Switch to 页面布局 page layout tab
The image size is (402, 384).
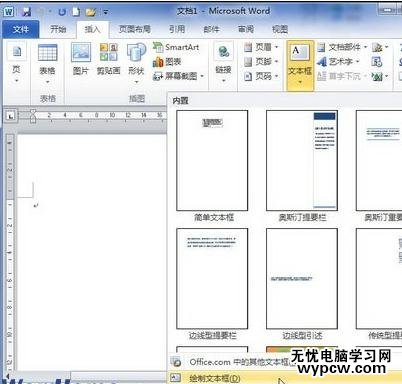(x=135, y=29)
